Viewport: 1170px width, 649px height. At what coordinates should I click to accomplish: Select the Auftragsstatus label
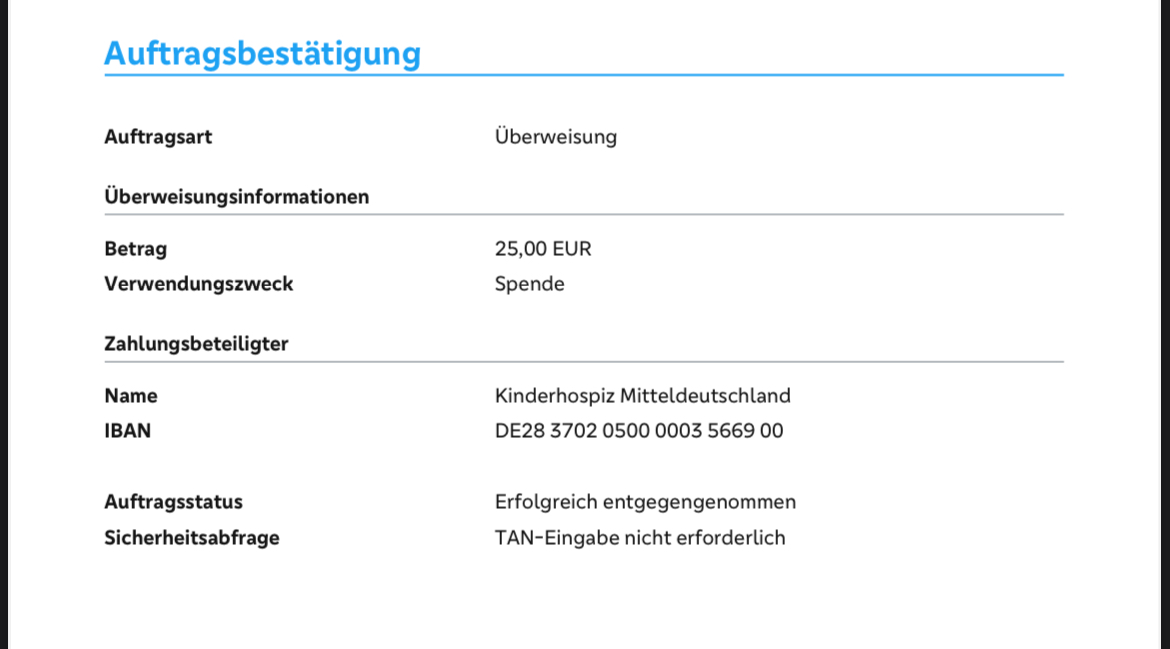click(x=173, y=502)
